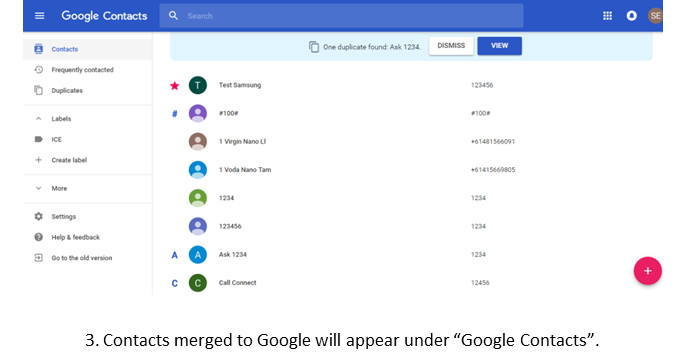This screenshot has width=686, height=362.
Task: Open the hamburger main menu
Action: (x=39, y=16)
